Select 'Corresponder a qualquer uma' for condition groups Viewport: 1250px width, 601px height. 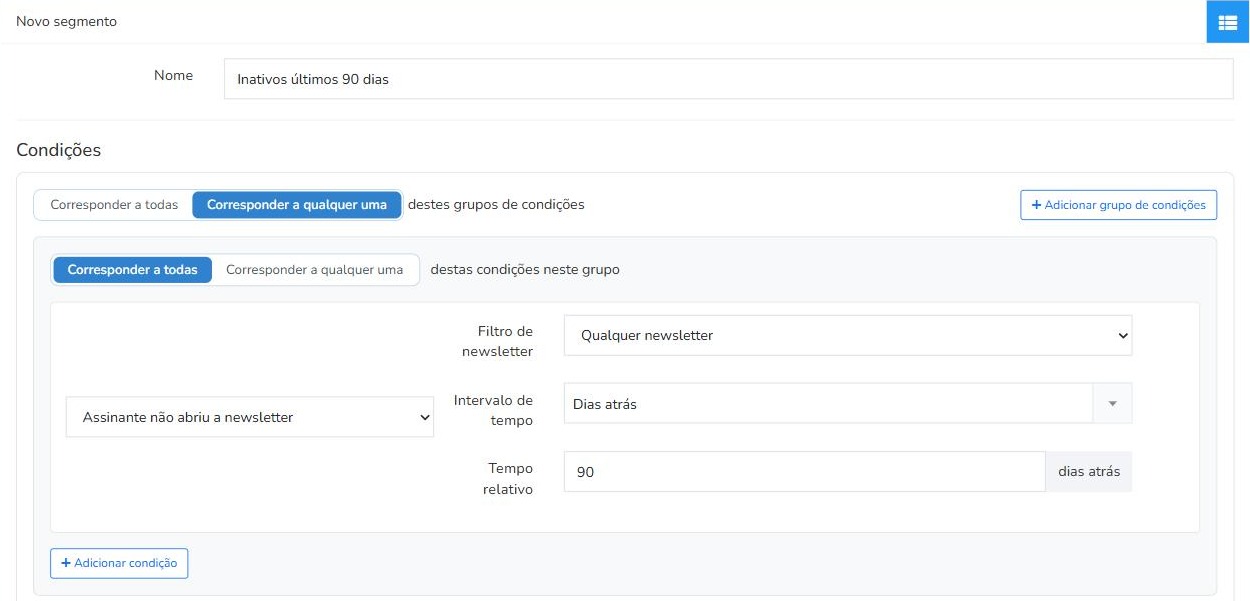(297, 205)
